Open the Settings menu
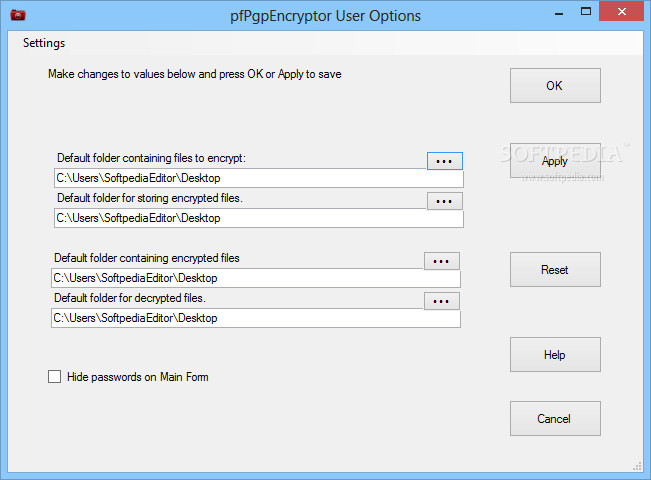651x480 pixels. pyautogui.click(x=44, y=43)
